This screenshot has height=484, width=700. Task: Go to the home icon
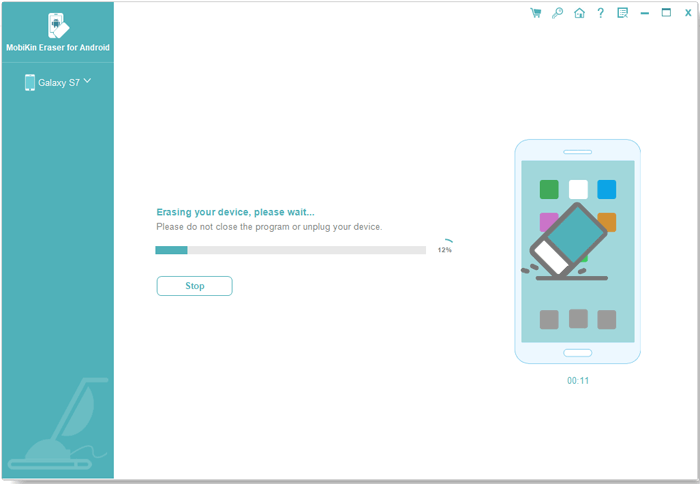pyautogui.click(x=579, y=13)
